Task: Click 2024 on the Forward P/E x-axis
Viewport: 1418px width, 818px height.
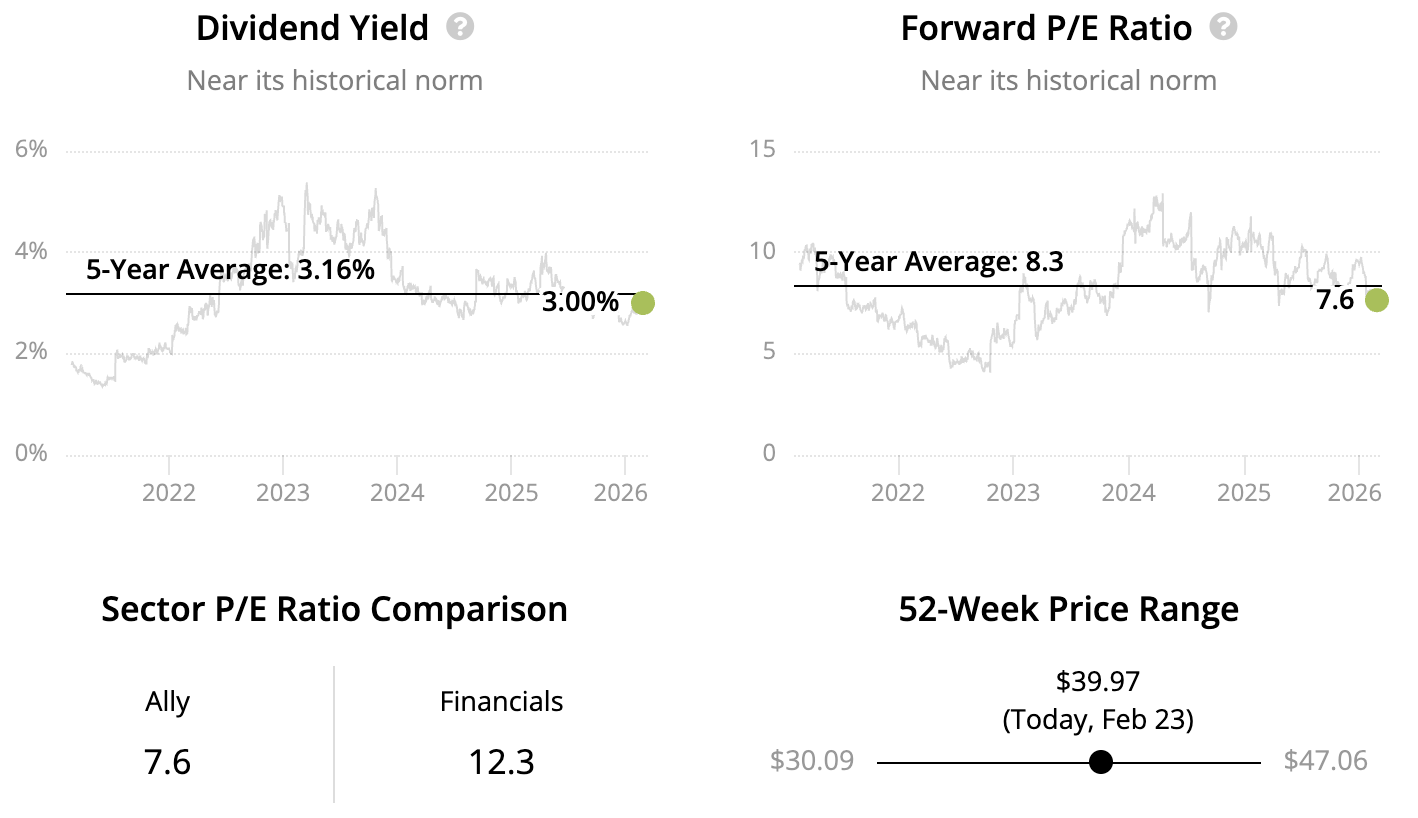Action: point(1128,493)
